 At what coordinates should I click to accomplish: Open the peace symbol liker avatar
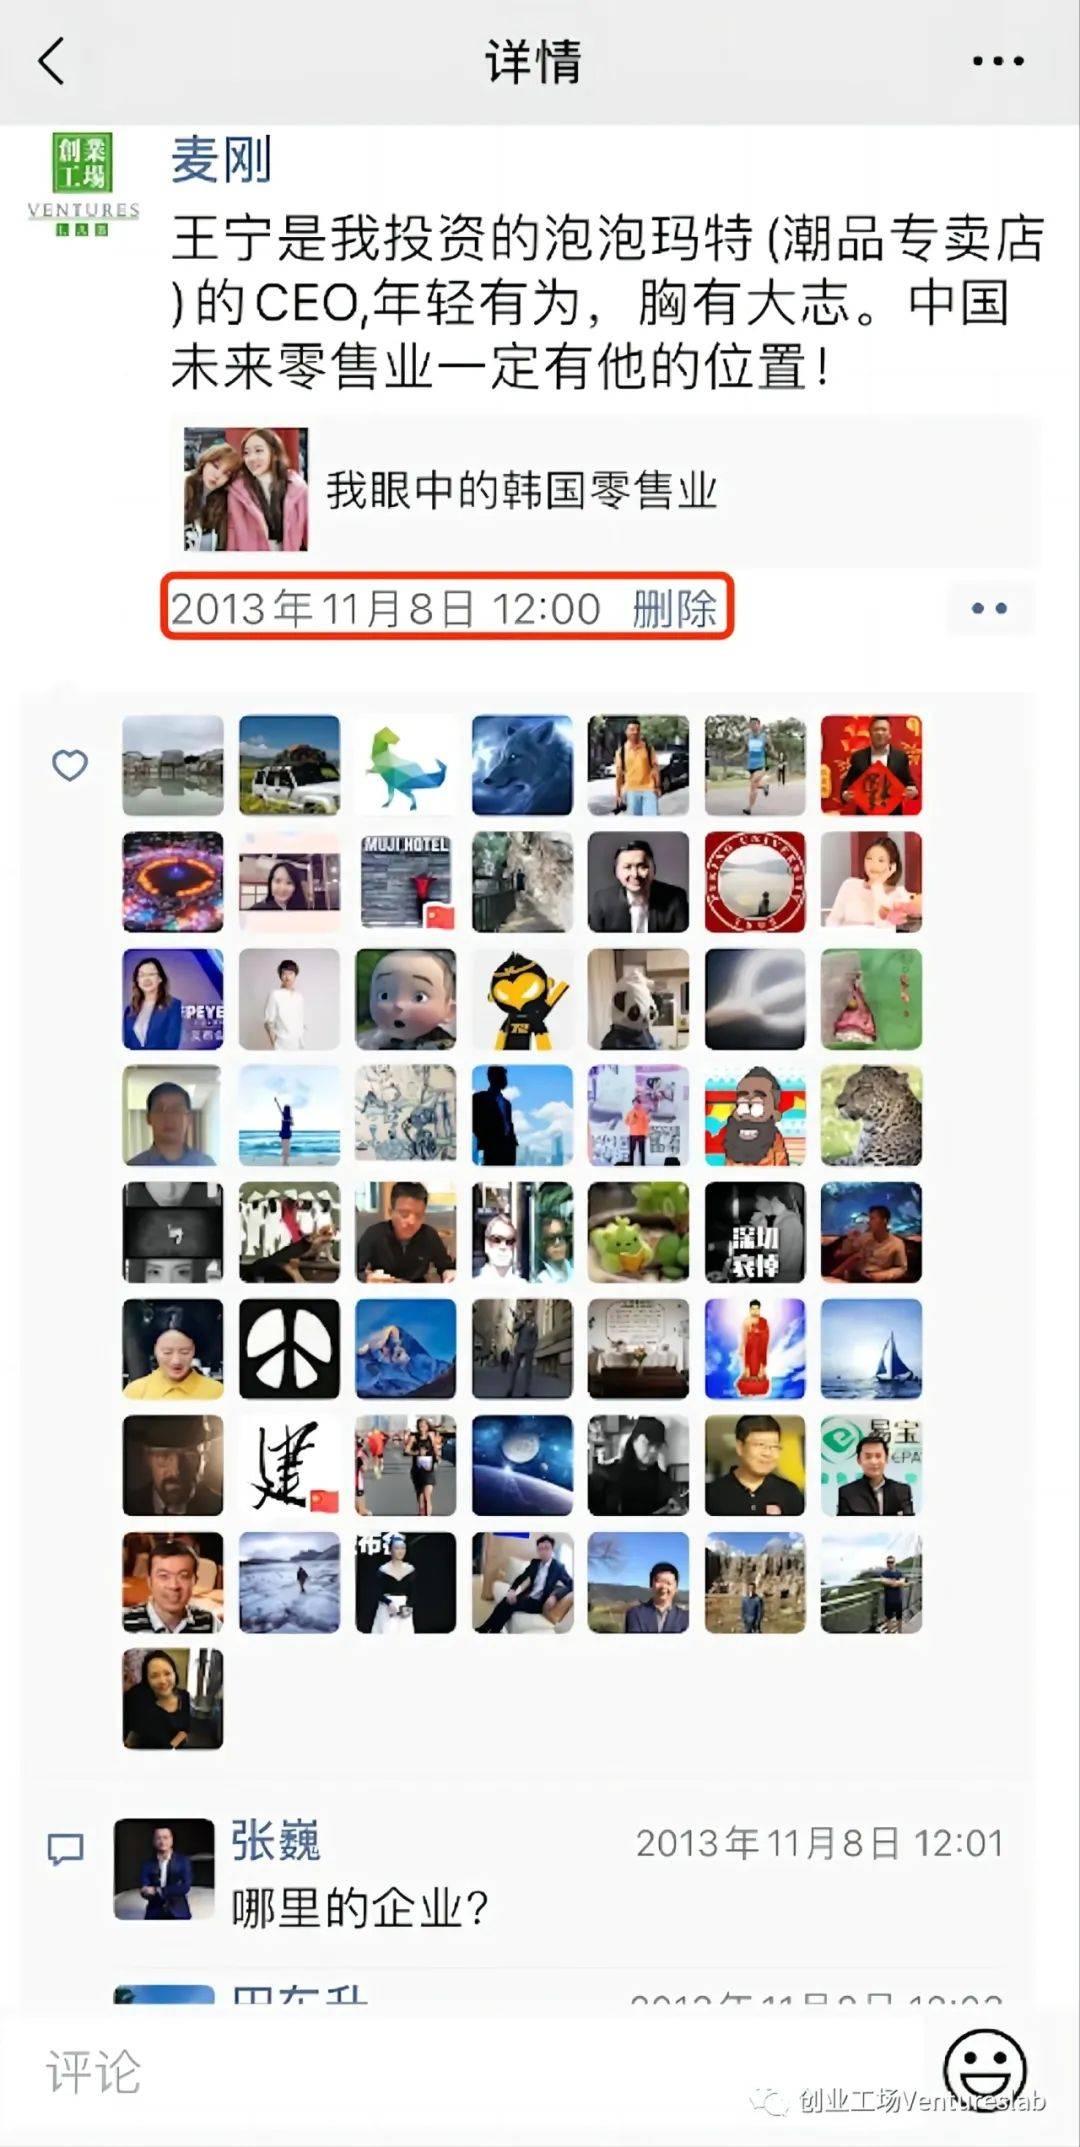tap(289, 1348)
